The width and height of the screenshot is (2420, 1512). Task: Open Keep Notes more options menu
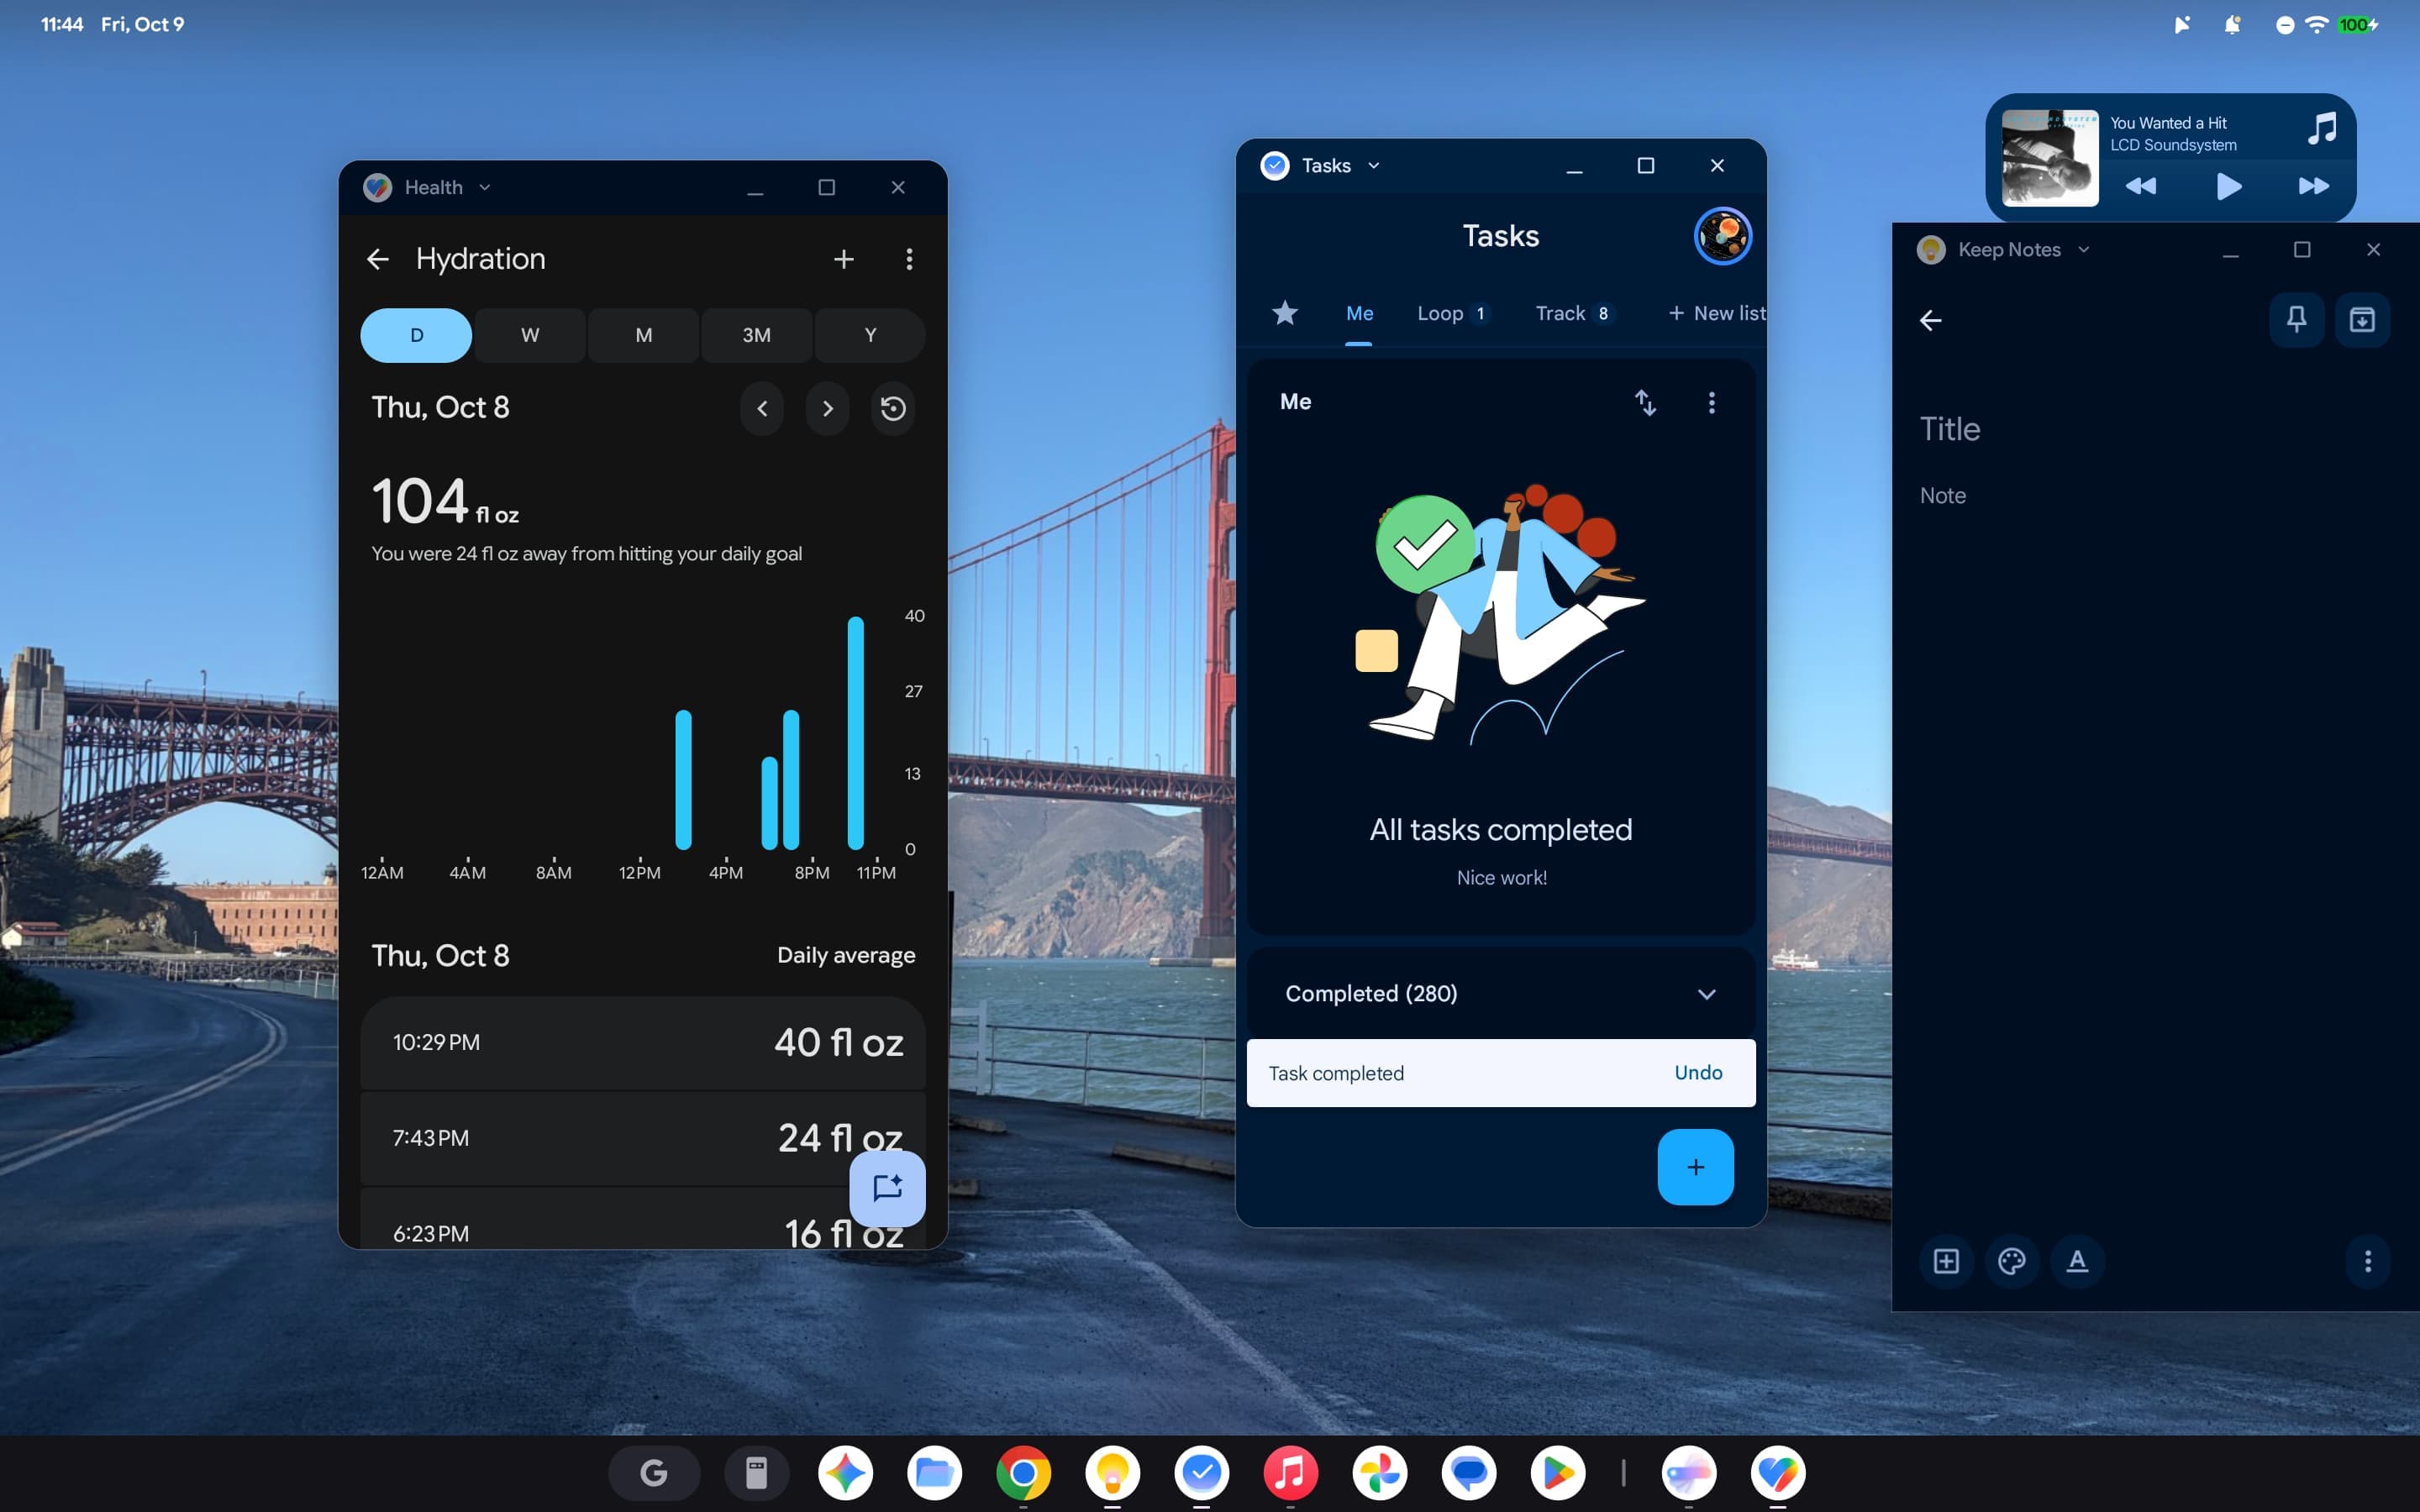[x=2367, y=1261]
